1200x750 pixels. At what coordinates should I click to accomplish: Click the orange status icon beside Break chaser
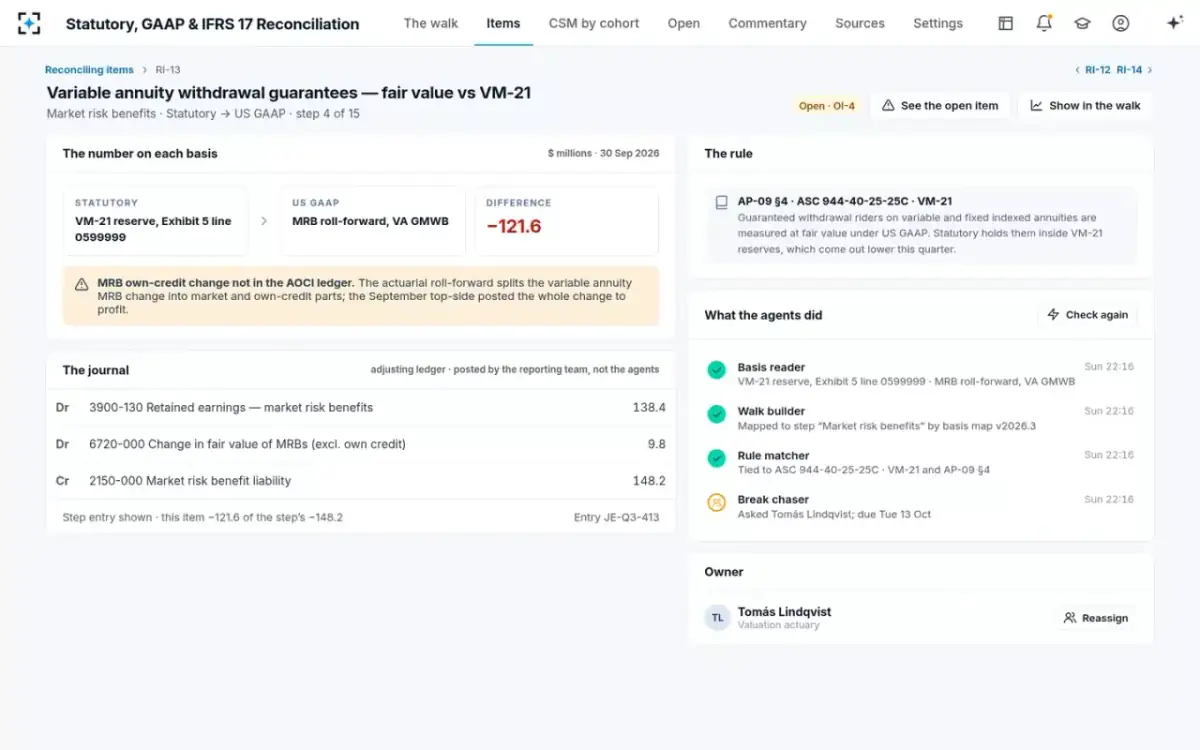(x=716, y=502)
